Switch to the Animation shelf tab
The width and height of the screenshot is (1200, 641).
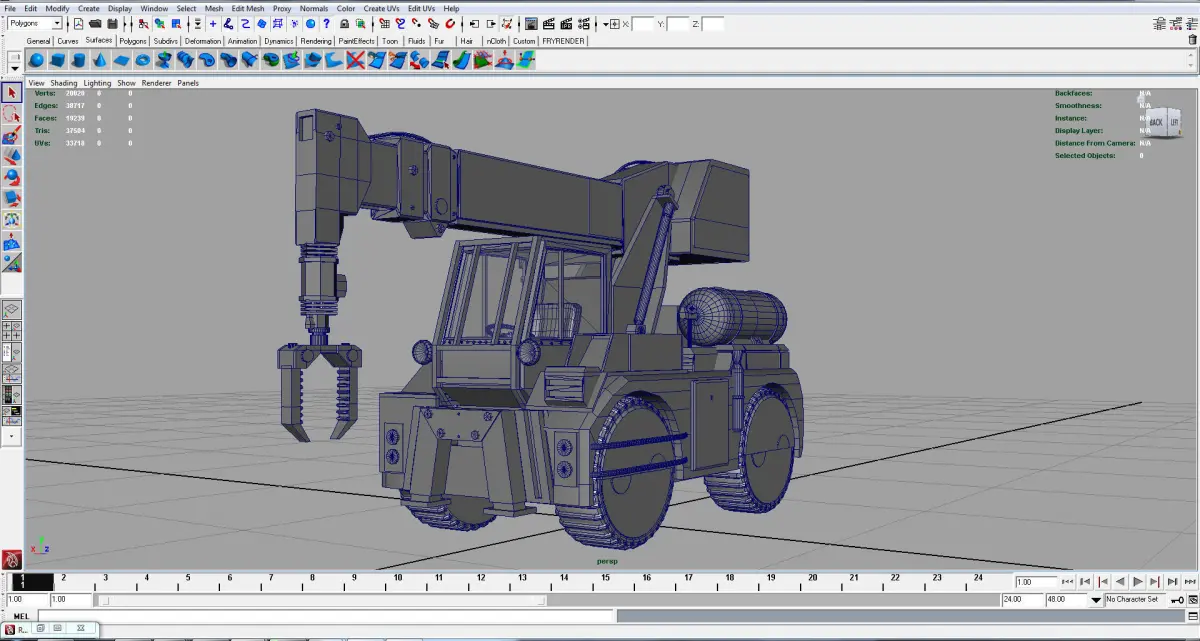click(242, 41)
